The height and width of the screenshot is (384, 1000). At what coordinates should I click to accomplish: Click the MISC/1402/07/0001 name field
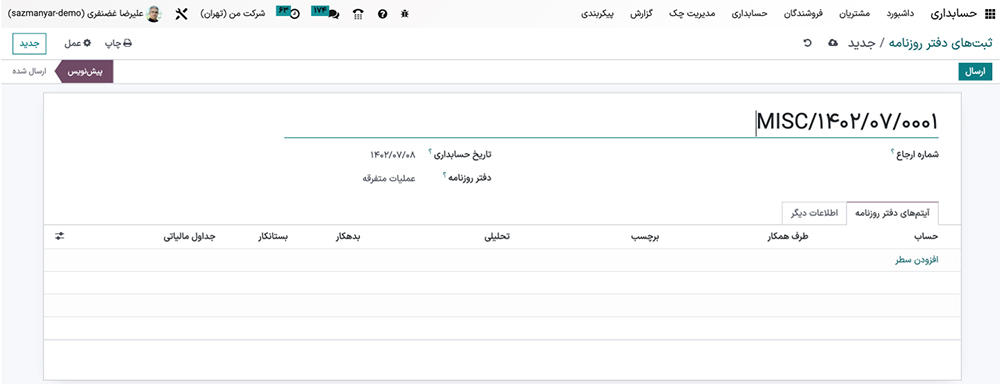pos(611,121)
